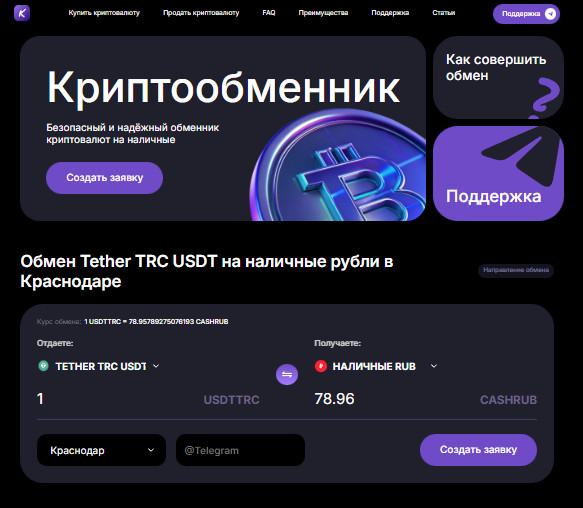Viewport: 583px width, 508px height.
Task: Click Создать заявку button in exchange form
Action: pos(478,450)
